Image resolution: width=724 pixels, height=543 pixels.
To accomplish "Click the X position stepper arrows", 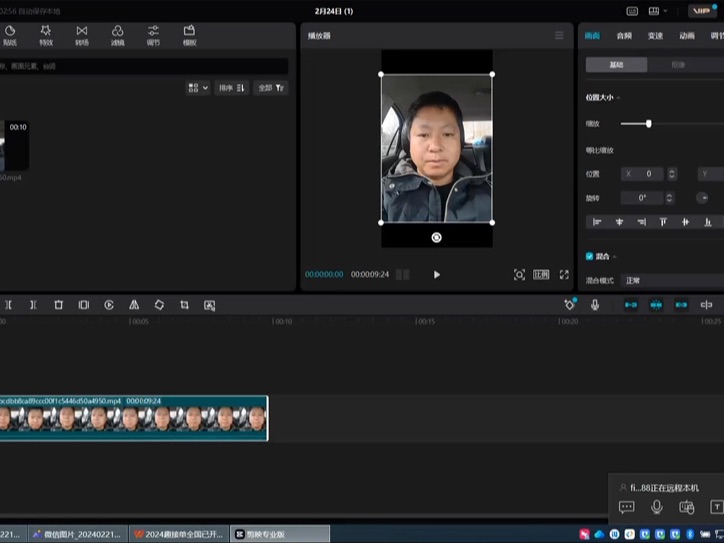I will click(x=672, y=174).
